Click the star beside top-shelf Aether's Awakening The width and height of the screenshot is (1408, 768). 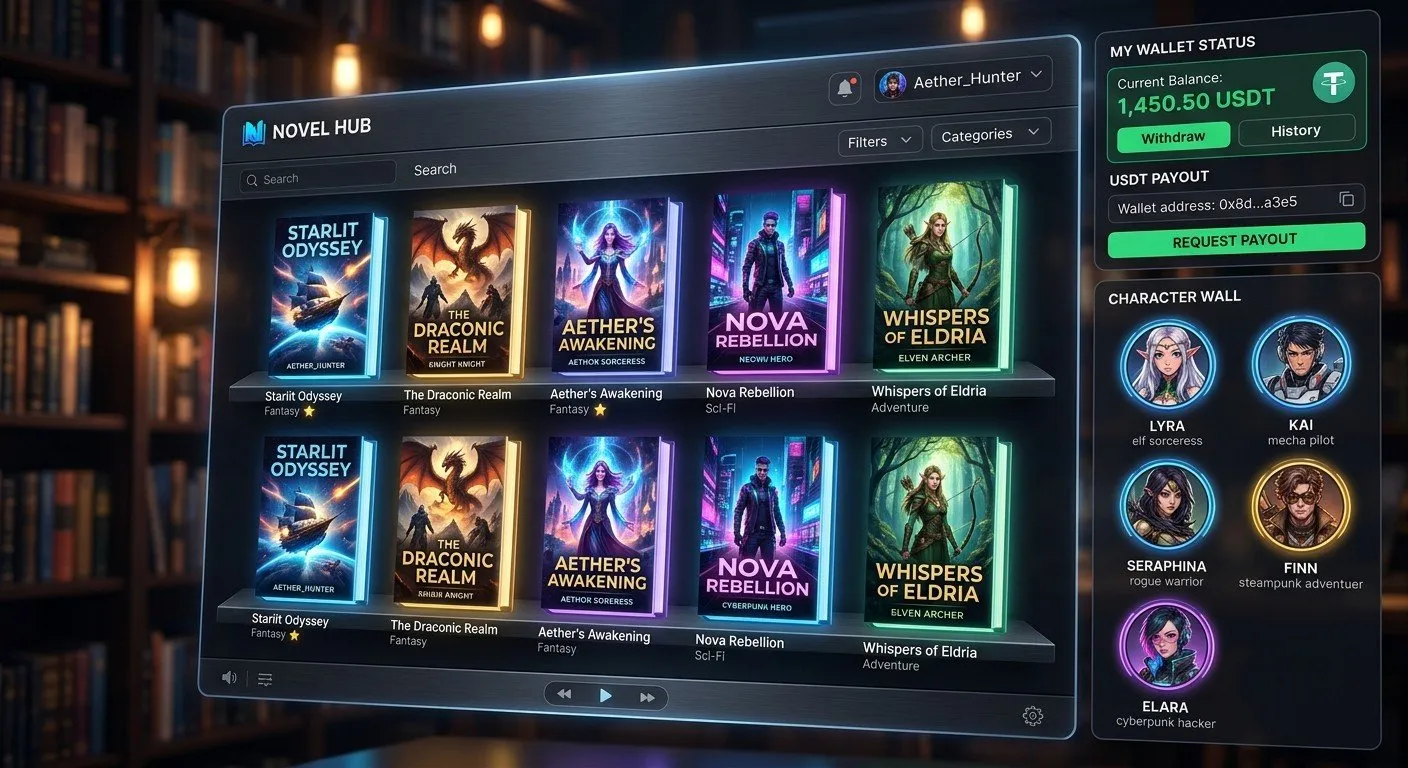pyautogui.click(x=600, y=410)
